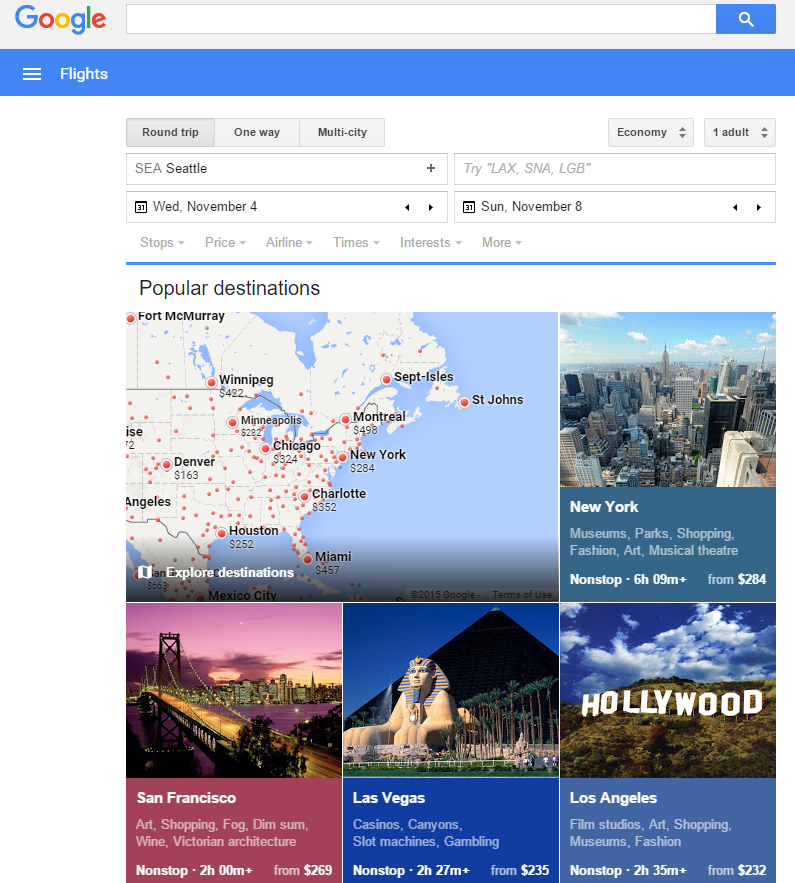Screen dimensions: 795x883
Task: Open Terms of Use on map
Action: point(522,595)
